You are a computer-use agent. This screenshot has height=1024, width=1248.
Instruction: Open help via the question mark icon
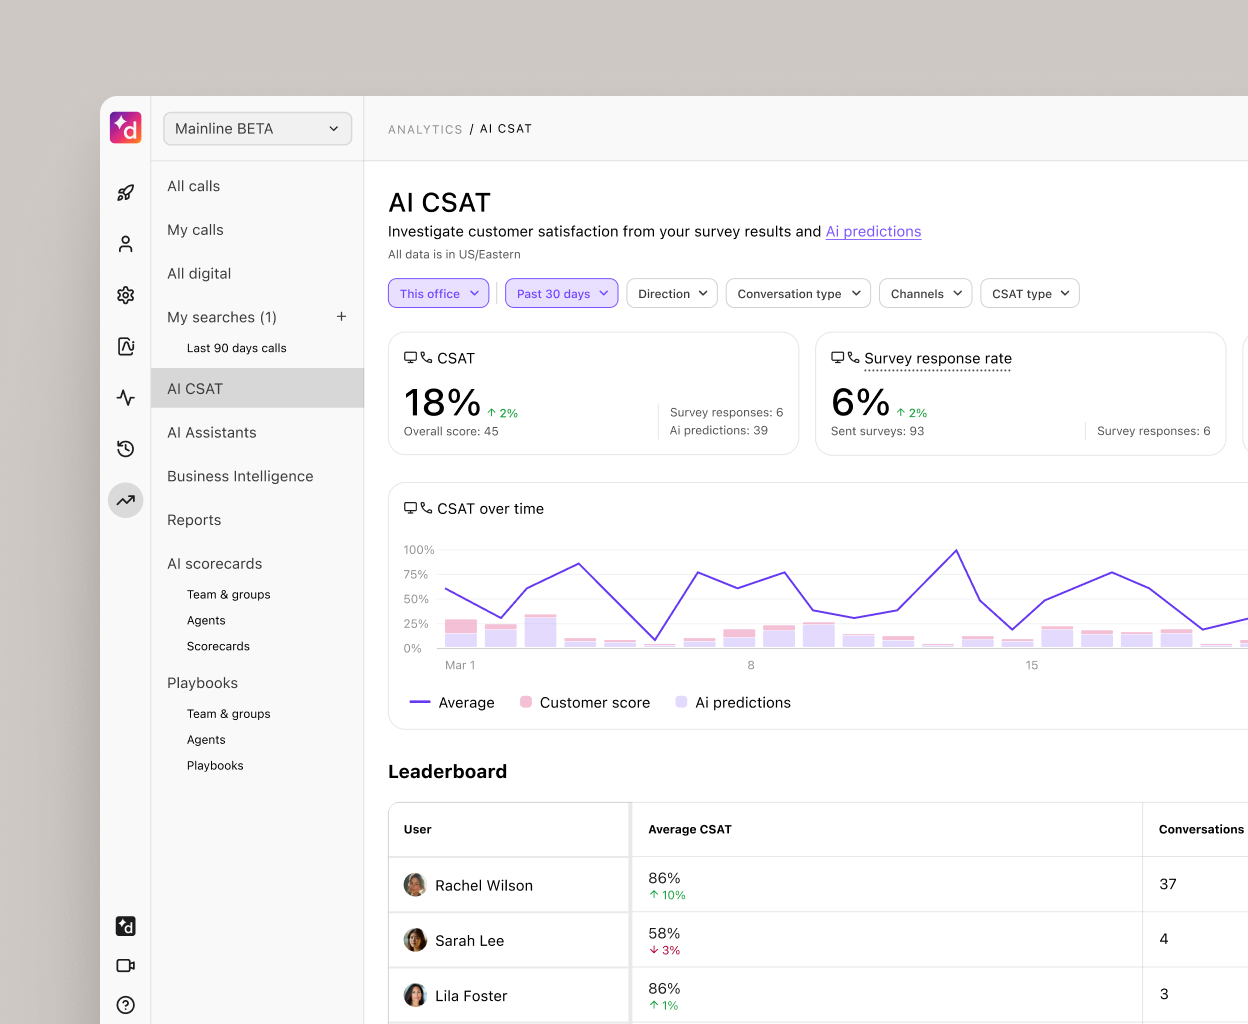point(125,1004)
